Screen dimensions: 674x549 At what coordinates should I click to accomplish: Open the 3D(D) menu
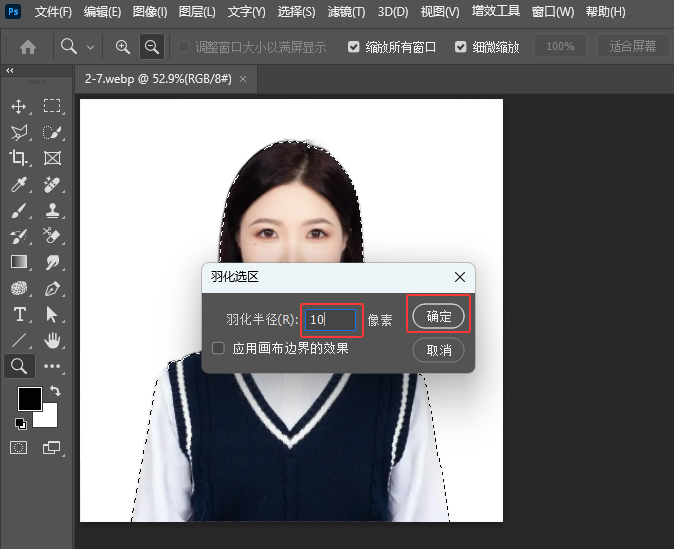(x=393, y=12)
